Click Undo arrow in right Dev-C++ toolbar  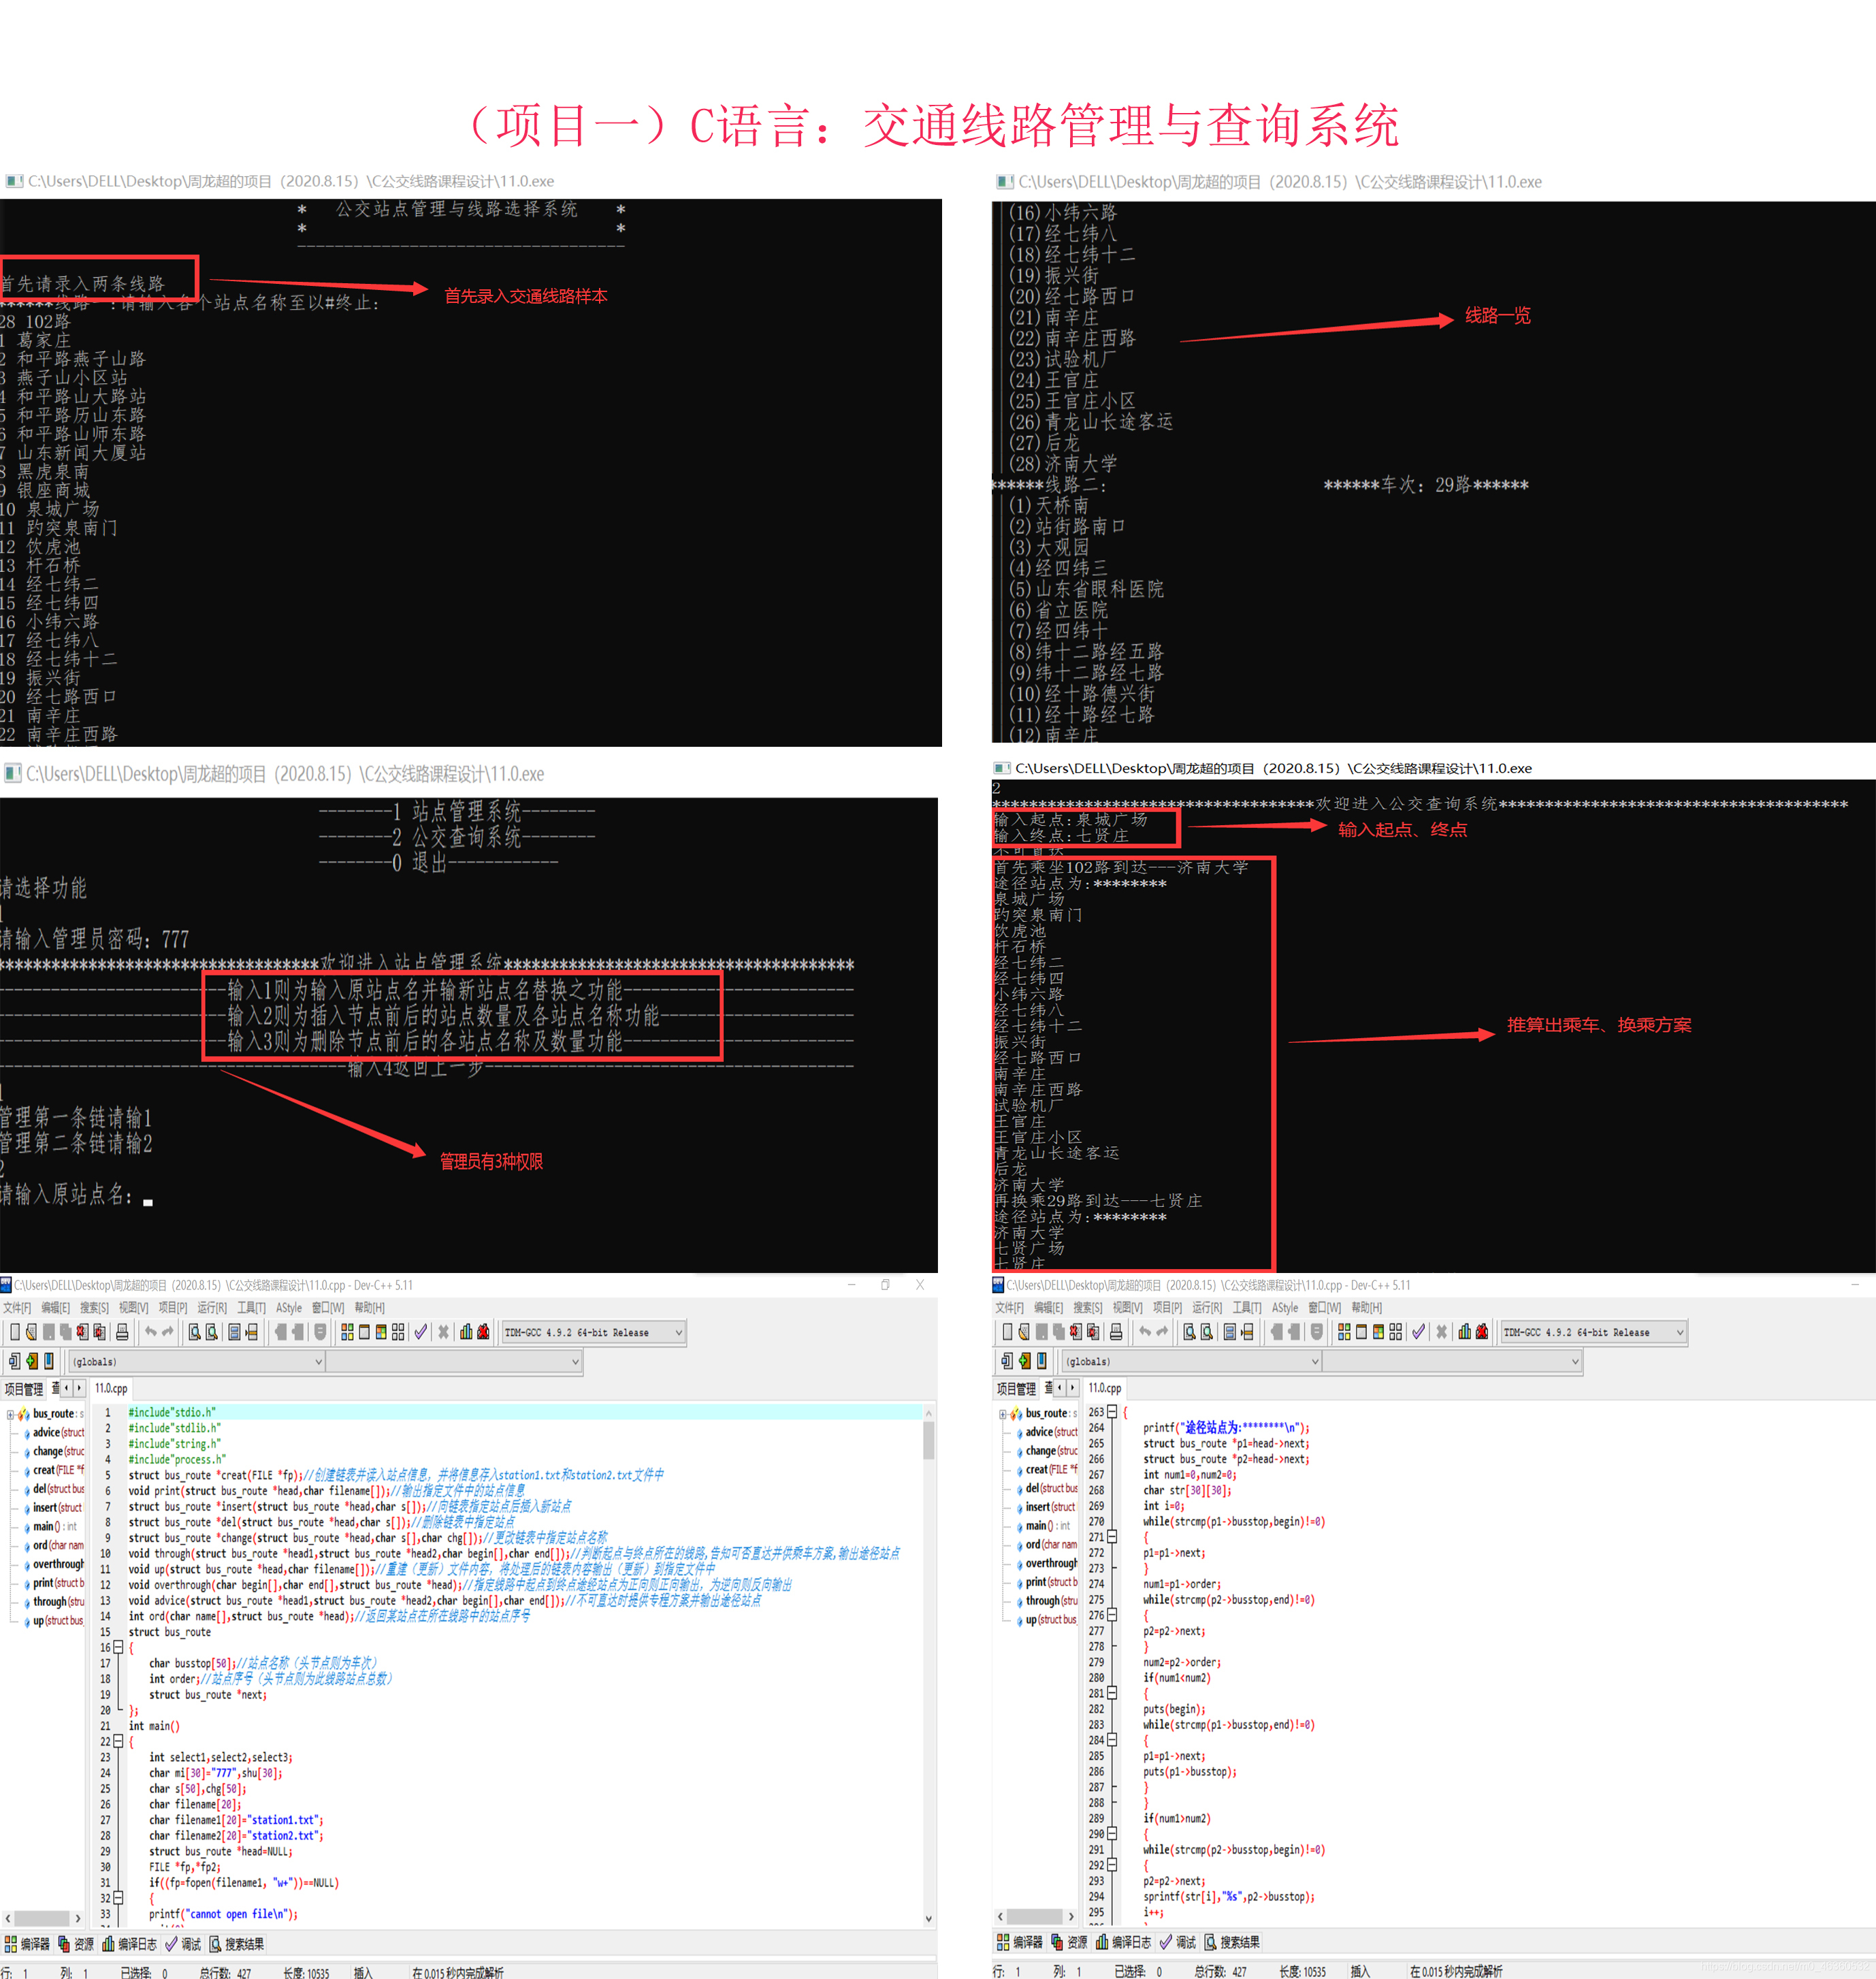click(x=1145, y=1332)
